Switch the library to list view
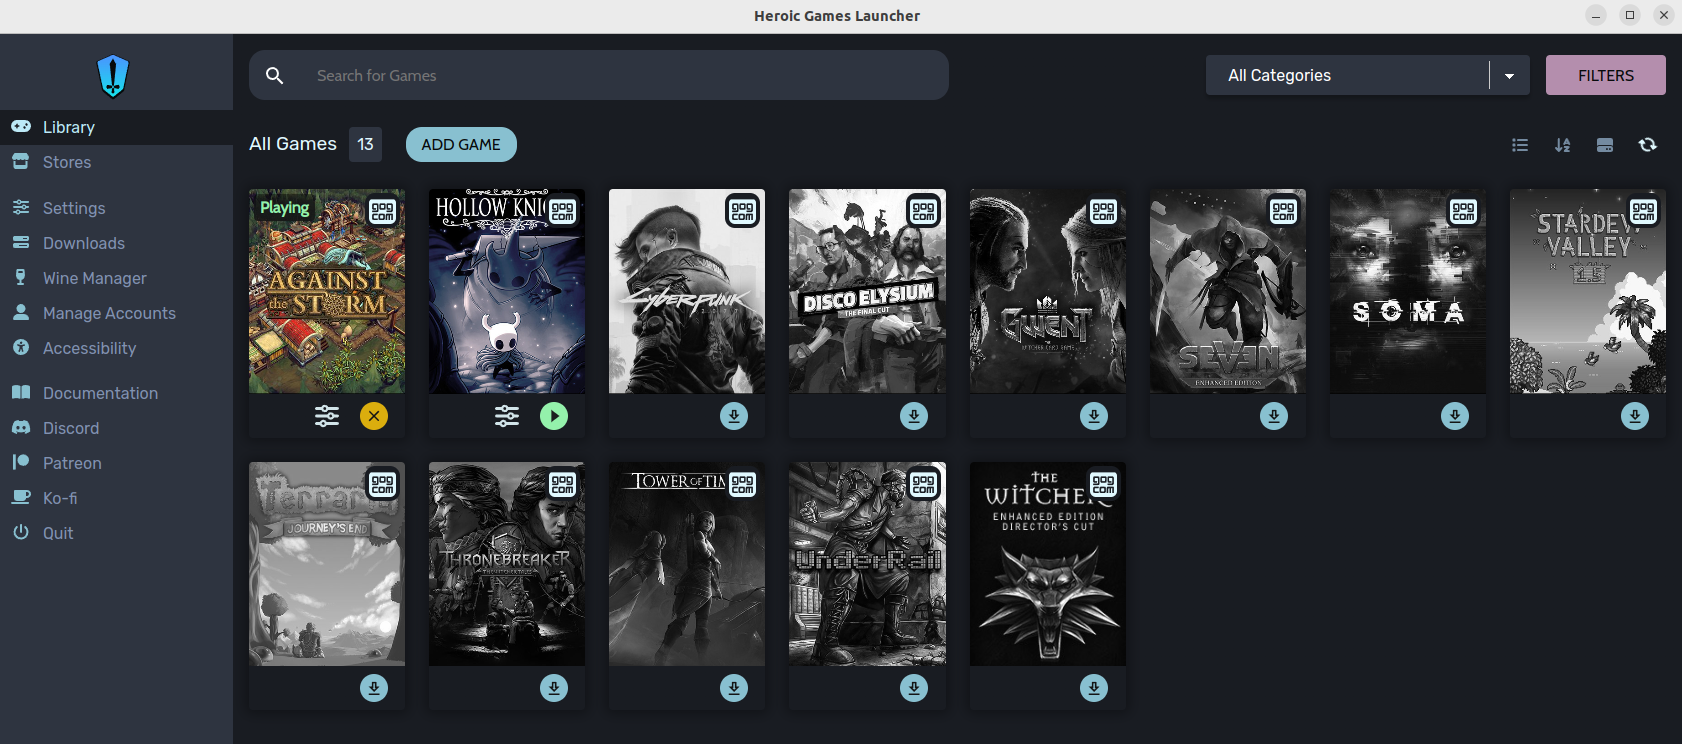 (x=1520, y=145)
